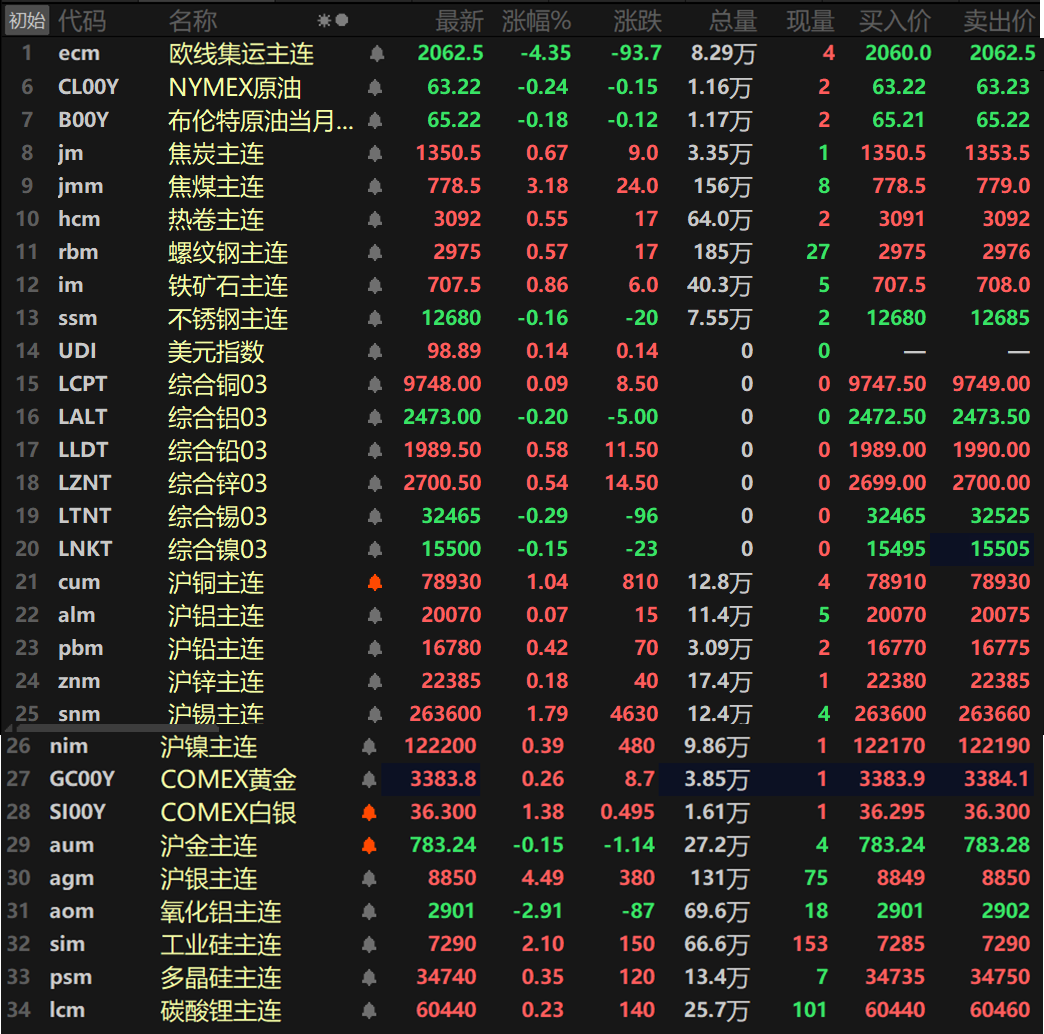1044x1034 pixels.
Task: Select the 初始 tab in the header
Action: (26, 20)
